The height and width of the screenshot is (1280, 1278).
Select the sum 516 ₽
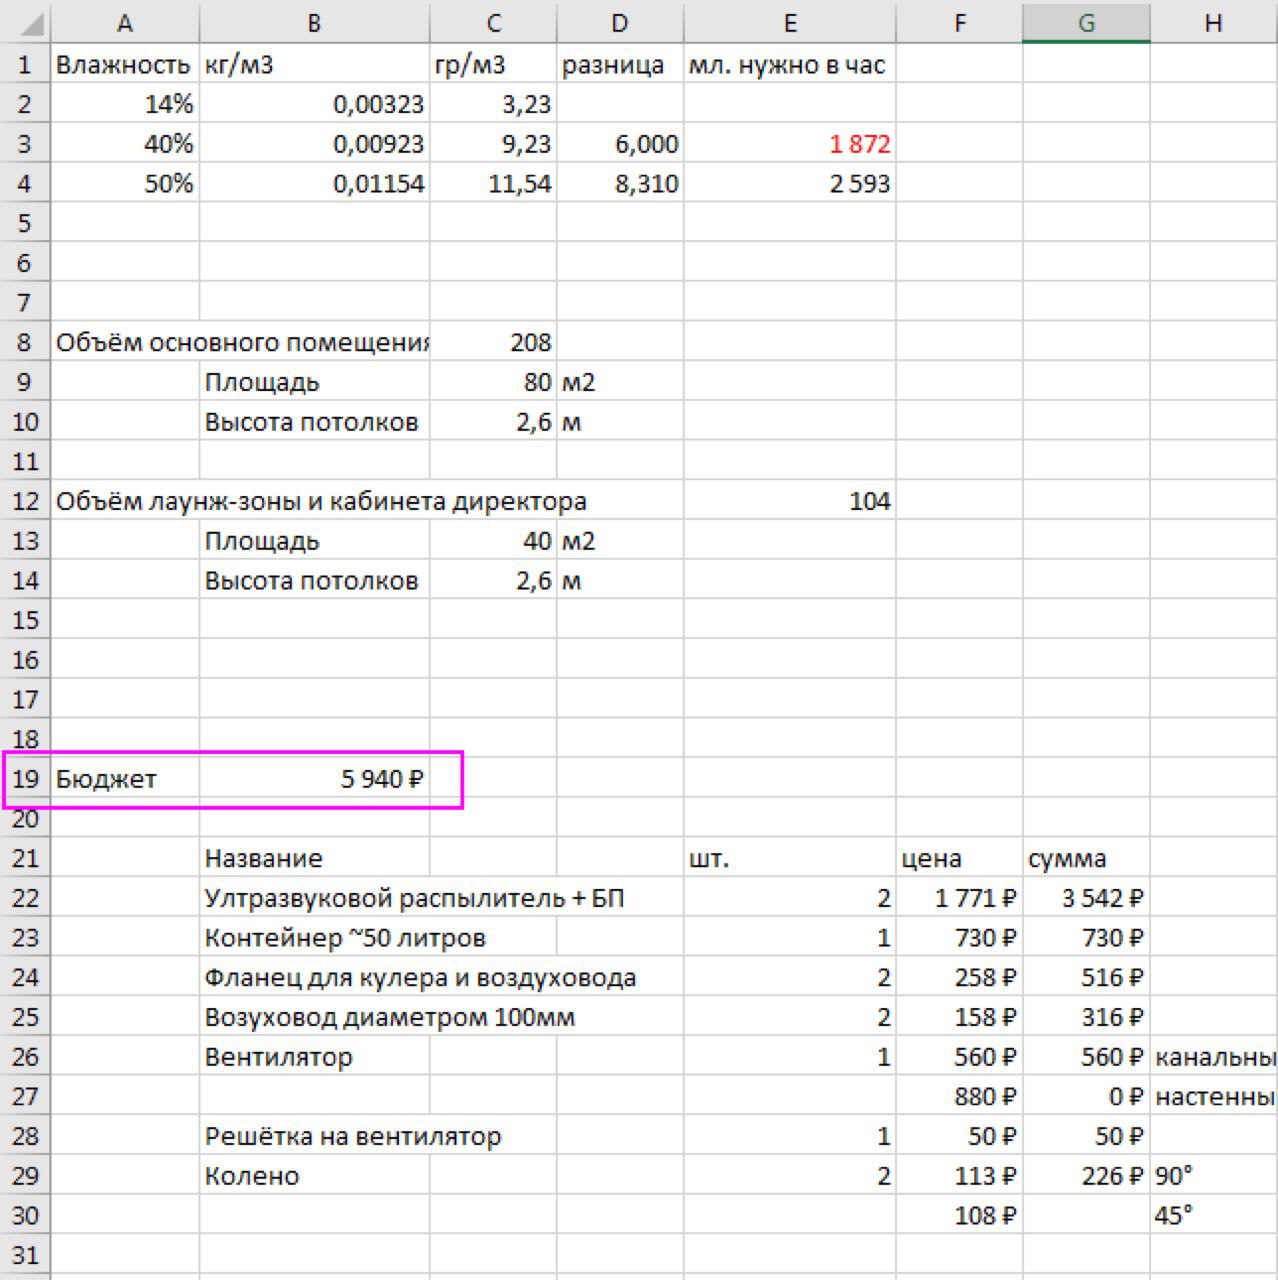click(1086, 977)
